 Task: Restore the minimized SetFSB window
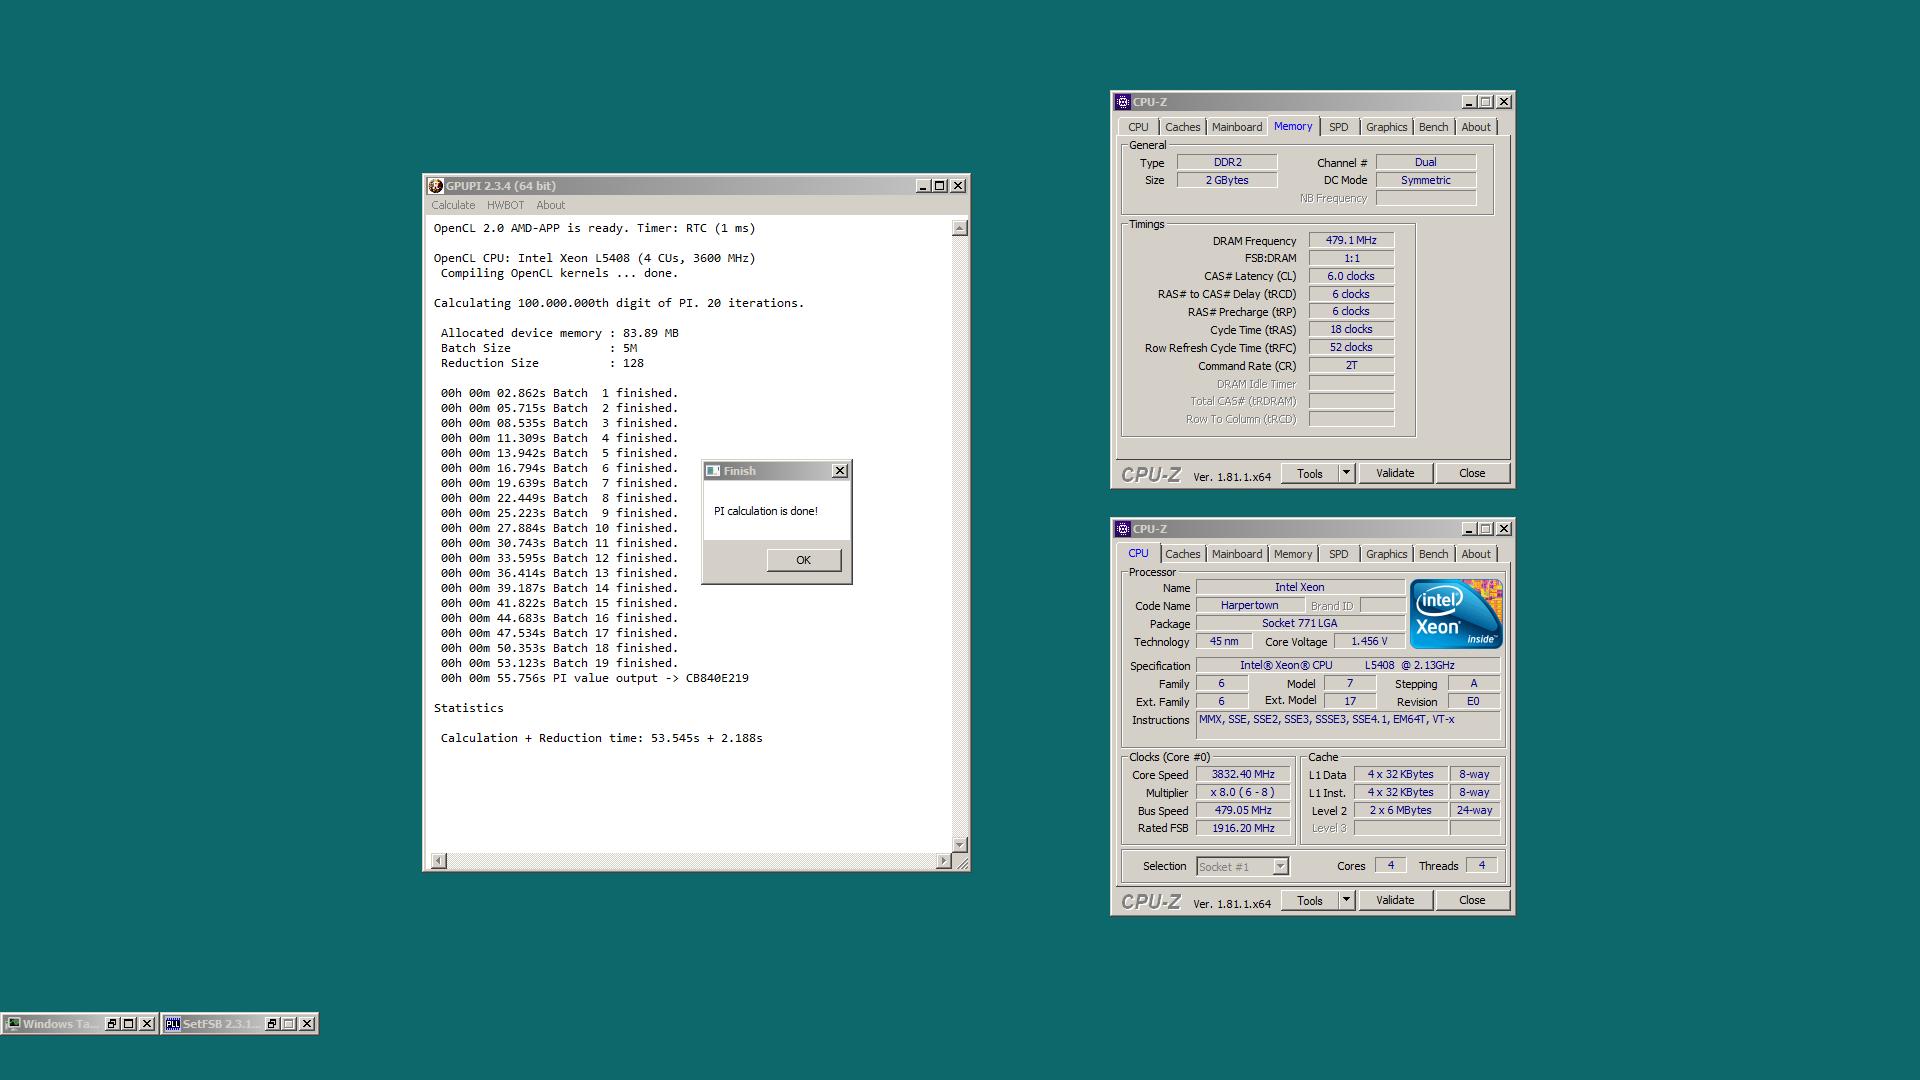[272, 1024]
